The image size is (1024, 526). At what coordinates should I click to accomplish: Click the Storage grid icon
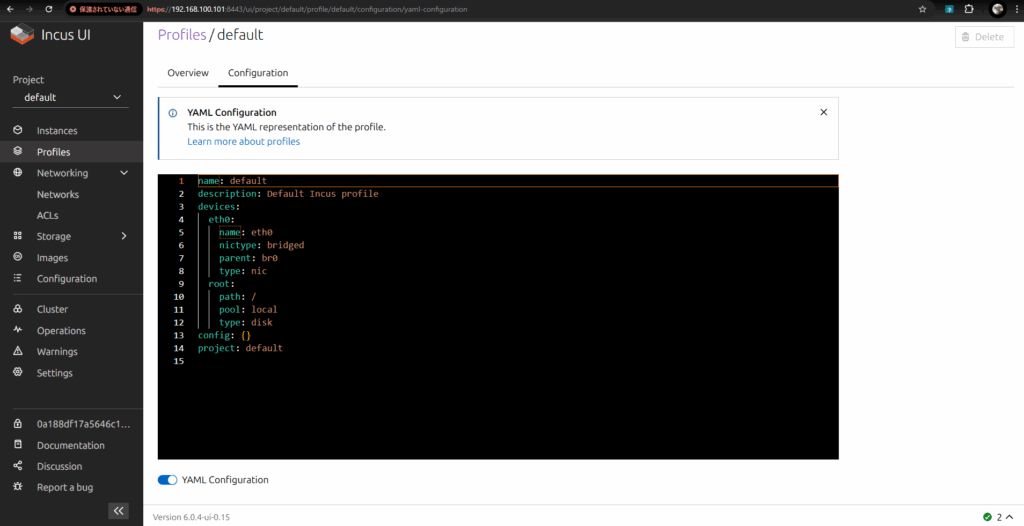pyautogui.click(x=18, y=236)
